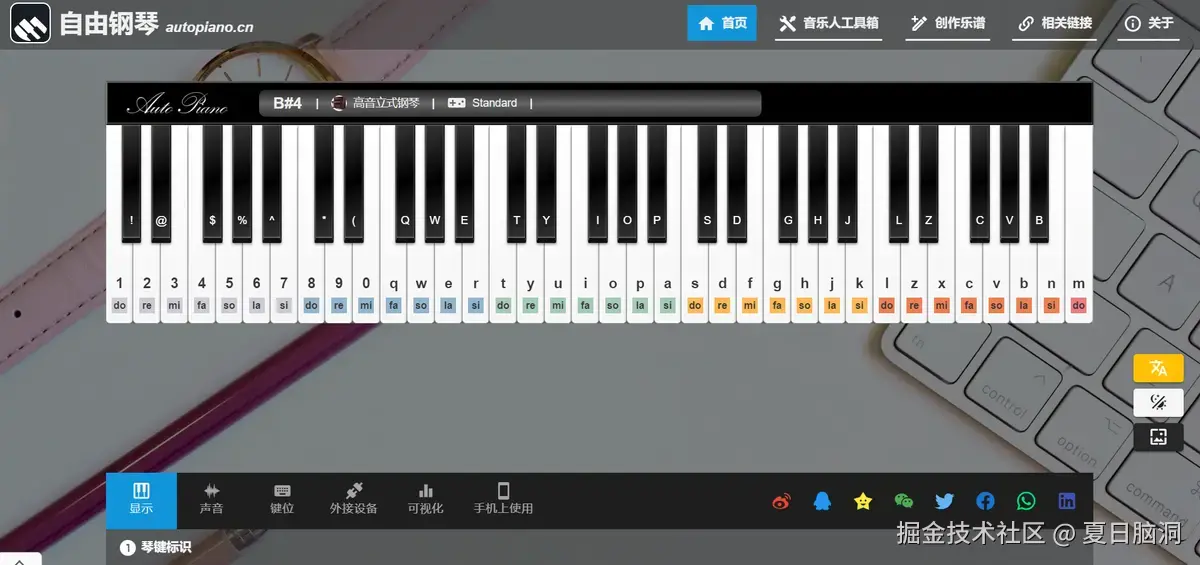Image resolution: width=1200 pixels, height=565 pixels.
Task: Play white key labeled s
Action: pos(695,285)
